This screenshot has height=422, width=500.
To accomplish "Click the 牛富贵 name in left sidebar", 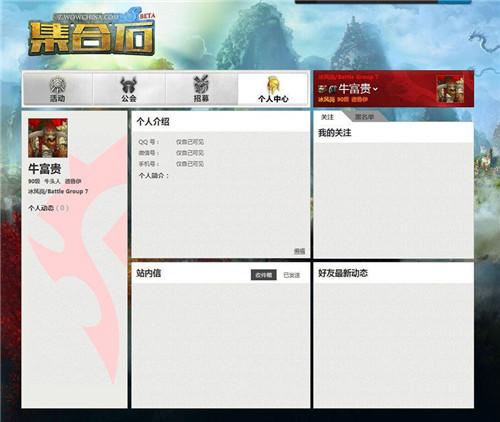I will [x=45, y=169].
